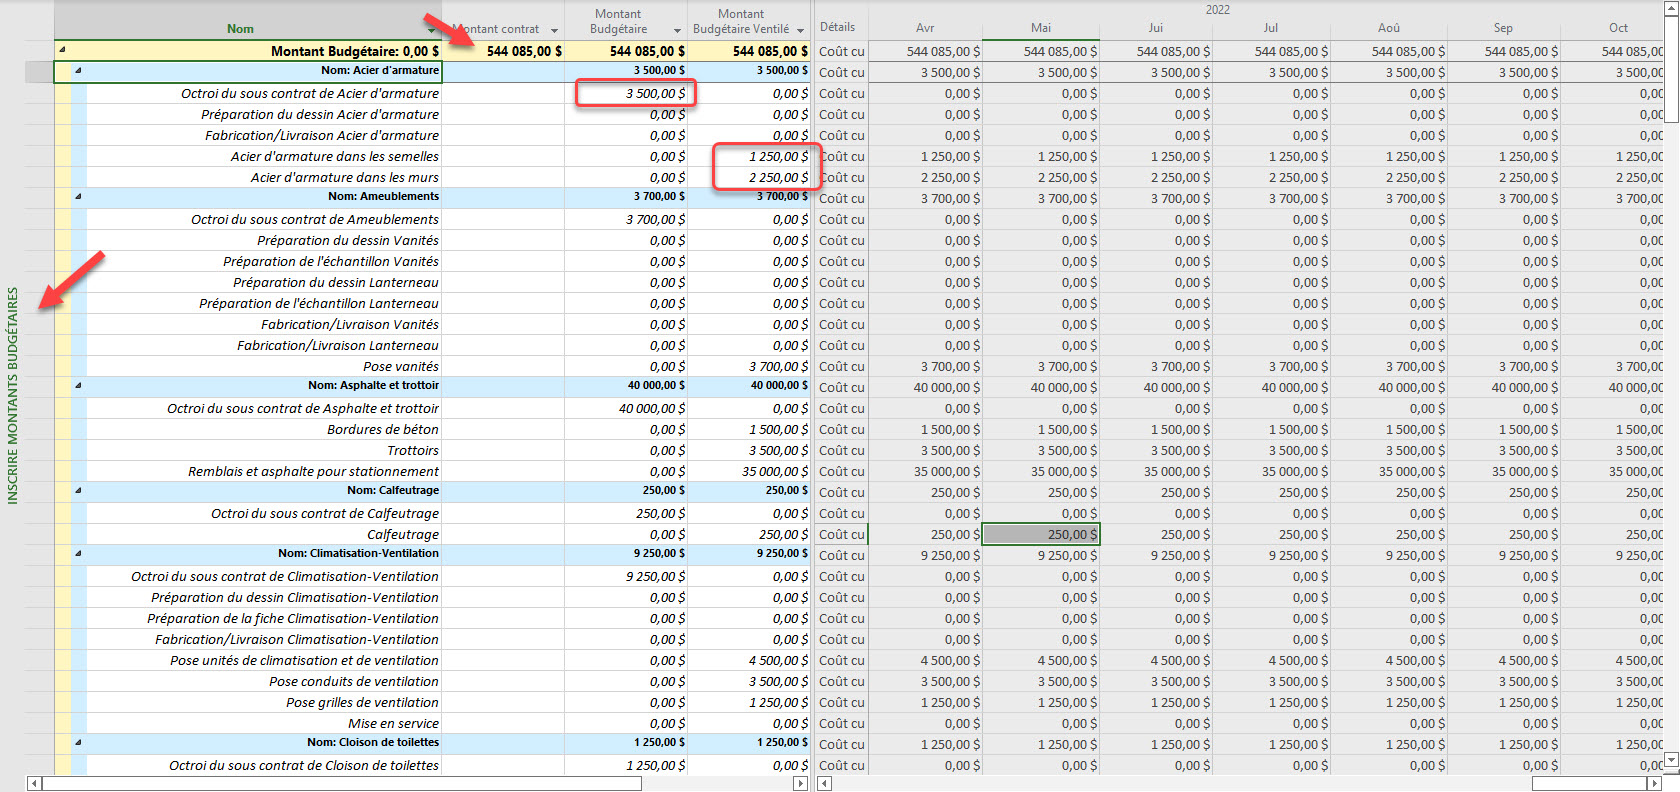The height and width of the screenshot is (792, 1680).
Task: Click the timeline's vertical scroll down arrow
Action: (x=1670, y=761)
